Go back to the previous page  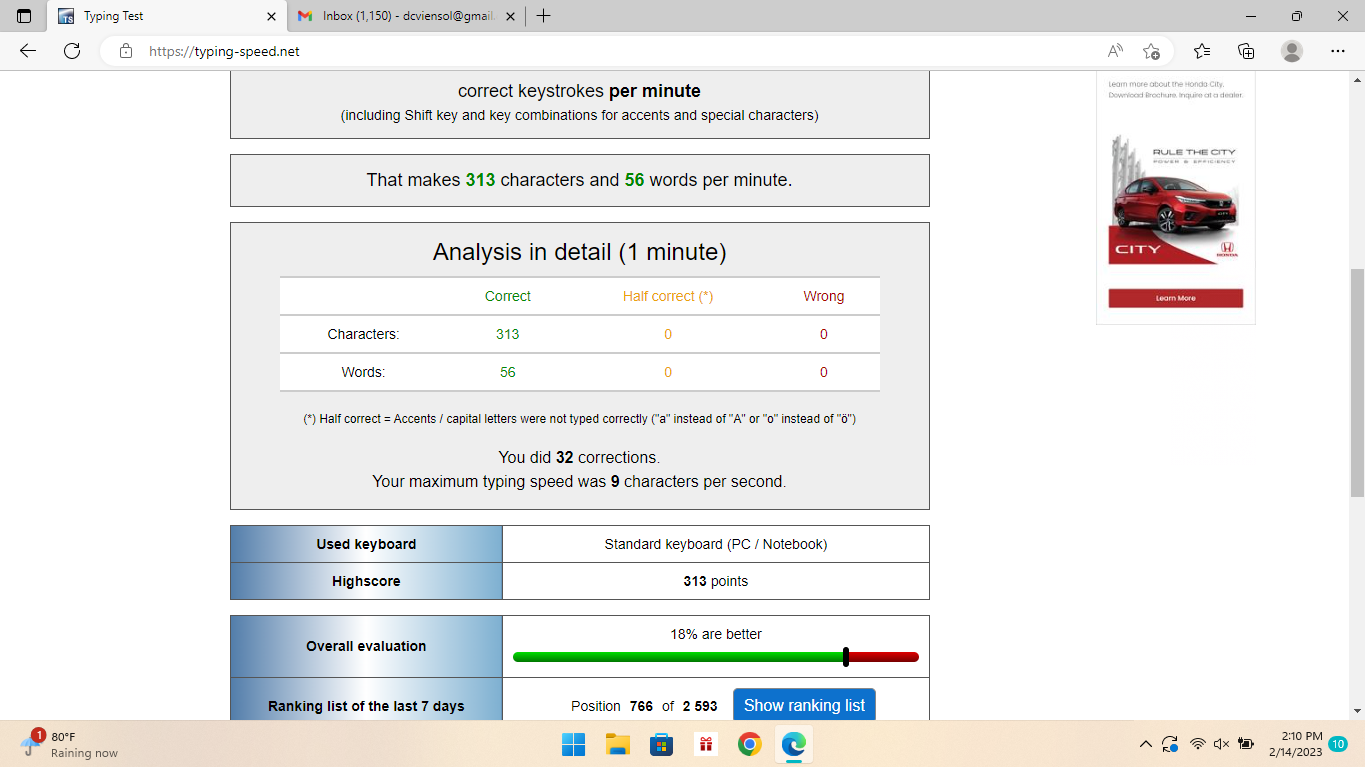pos(28,51)
